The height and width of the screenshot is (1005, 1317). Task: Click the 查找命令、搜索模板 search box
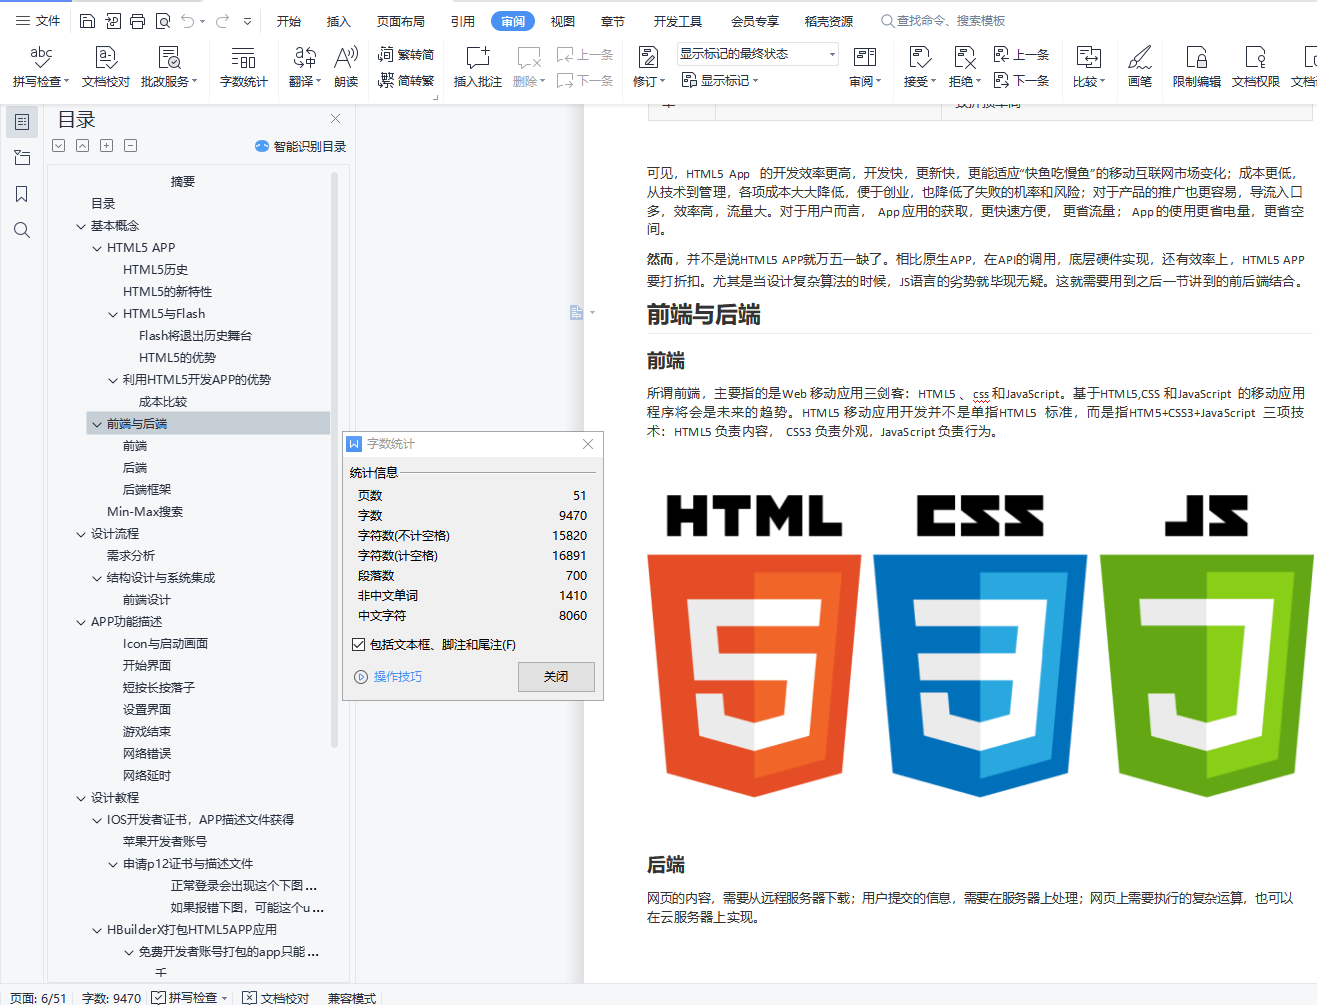(944, 21)
